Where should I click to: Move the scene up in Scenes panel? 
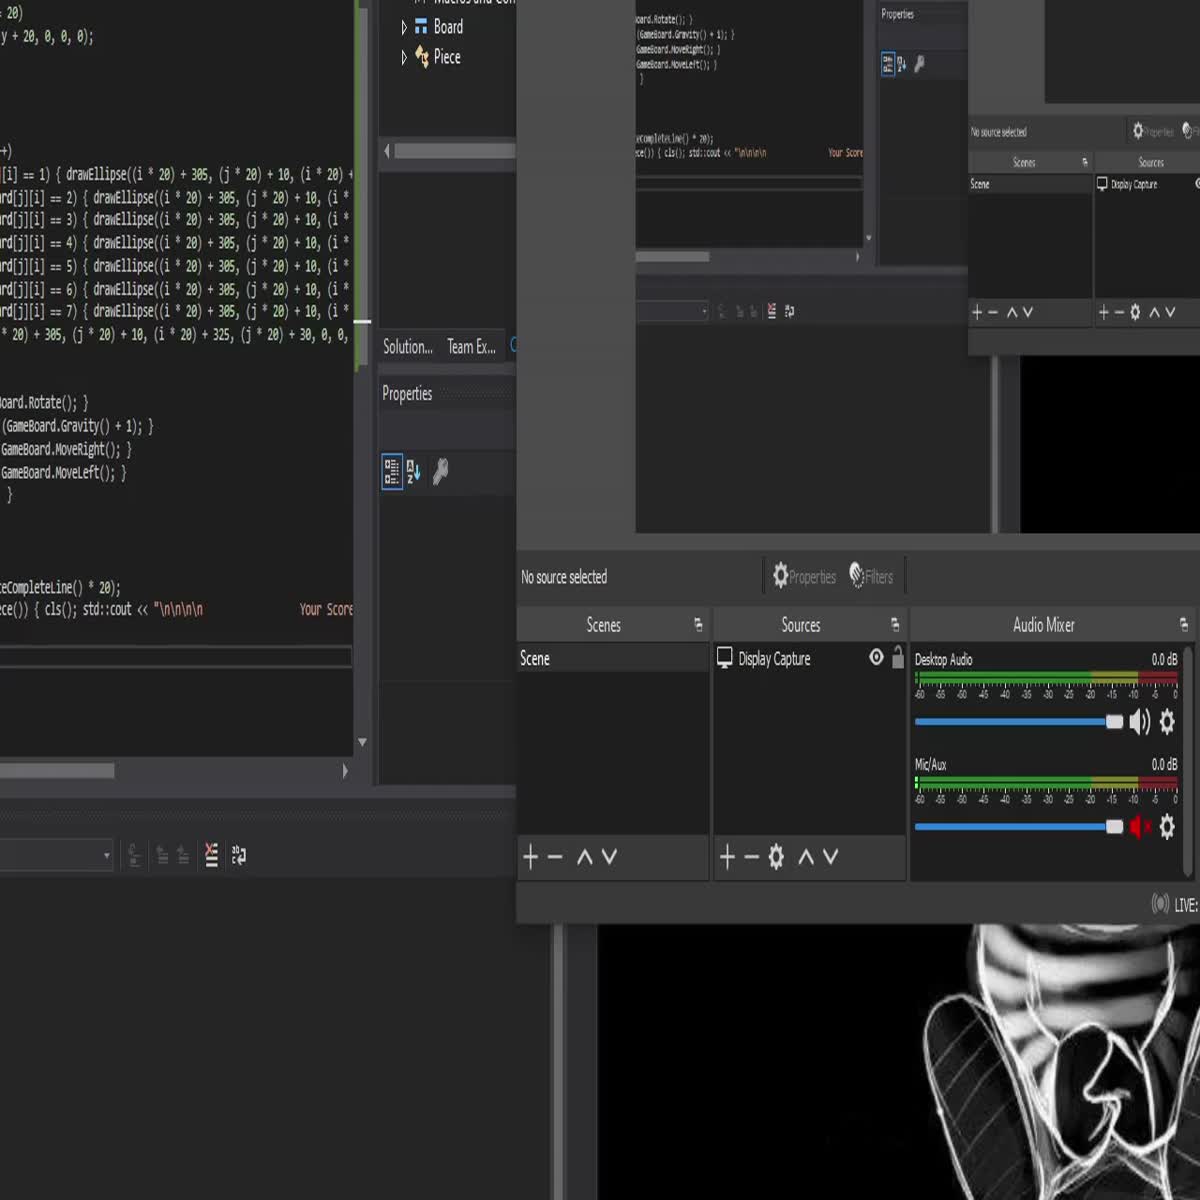[585, 856]
